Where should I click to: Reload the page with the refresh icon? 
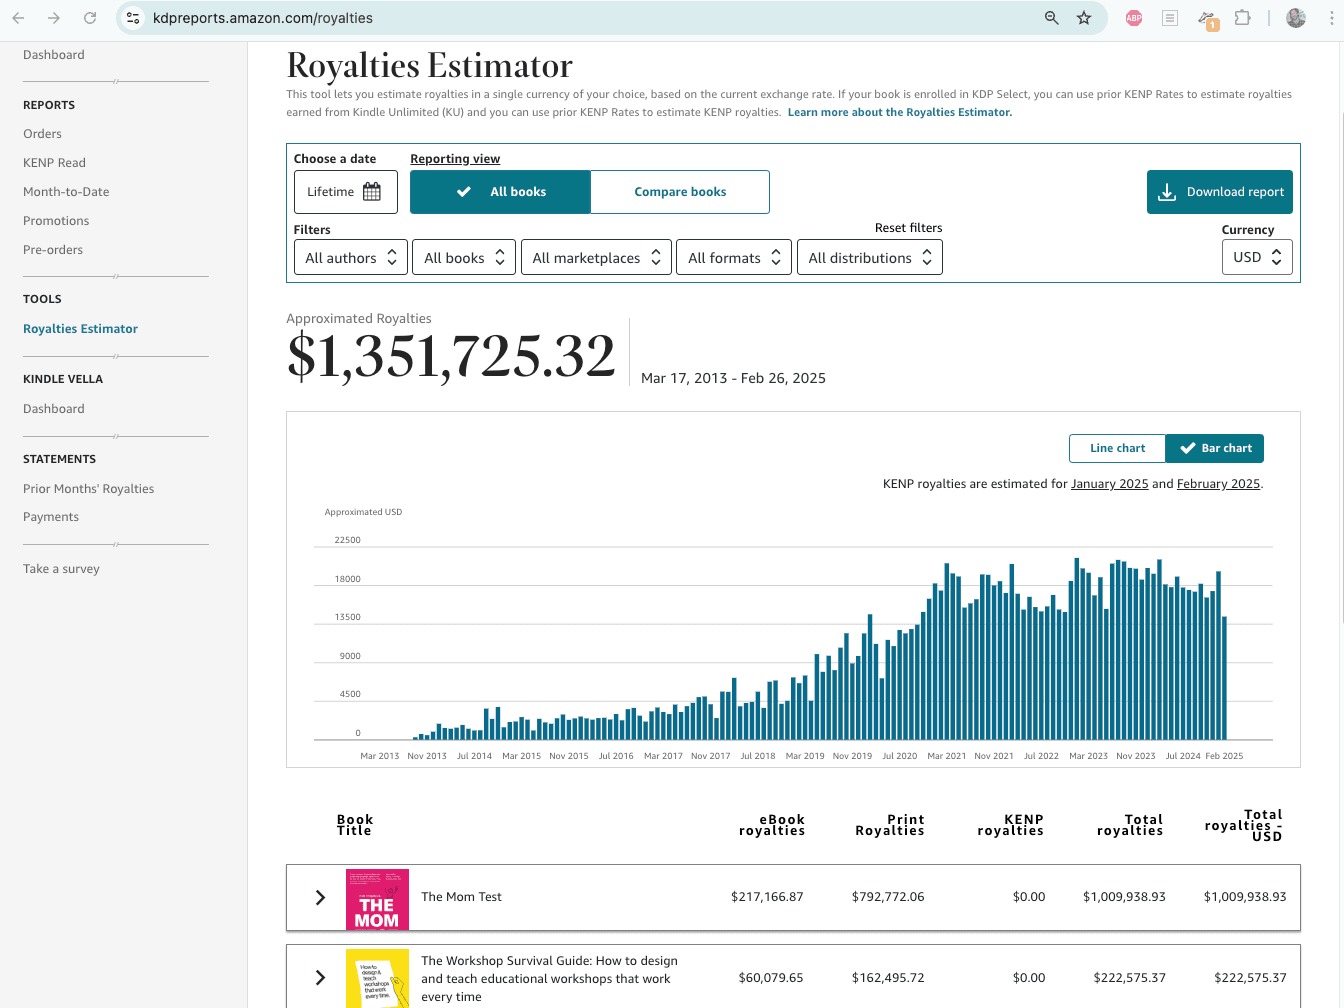[x=90, y=17]
